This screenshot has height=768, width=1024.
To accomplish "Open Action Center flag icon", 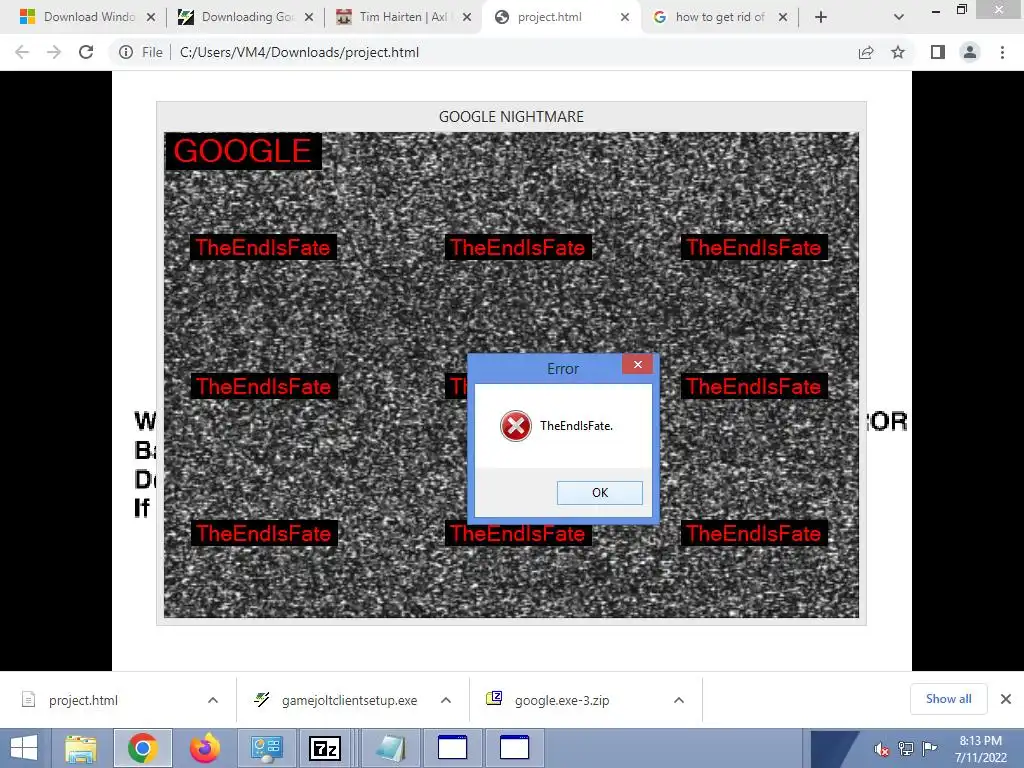I will click(x=929, y=749).
